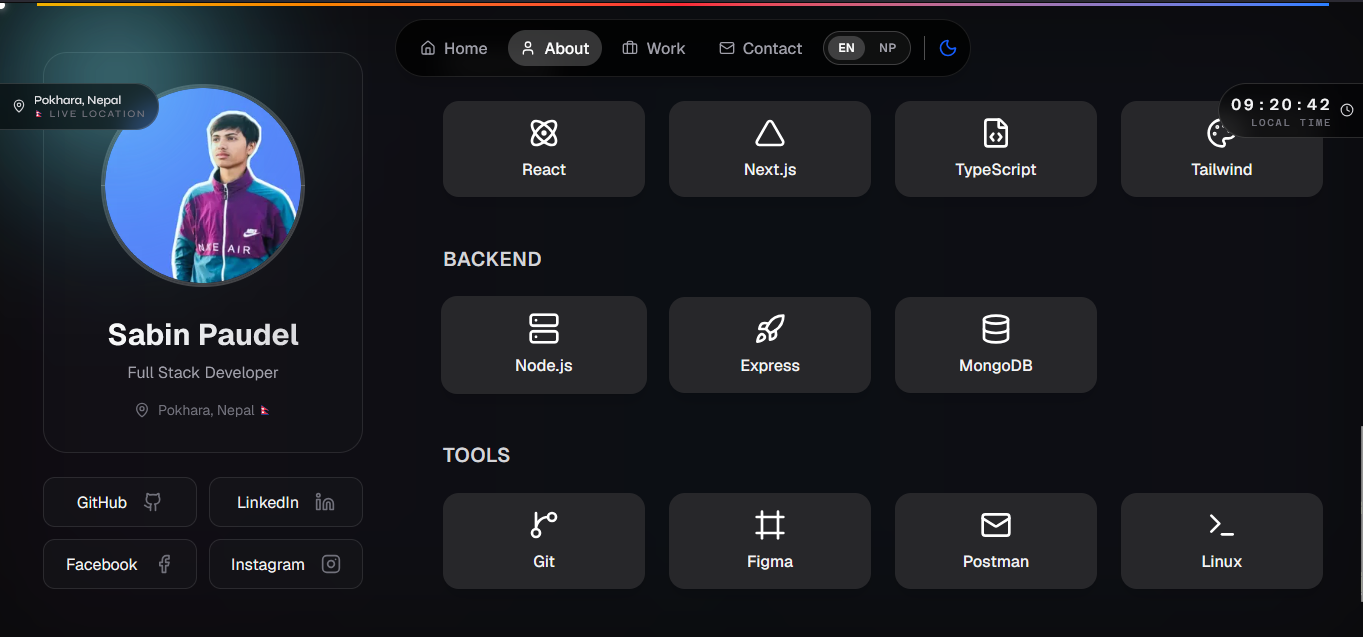Click the TypeScript file-code icon
The width and height of the screenshot is (1363, 637).
pos(996,133)
